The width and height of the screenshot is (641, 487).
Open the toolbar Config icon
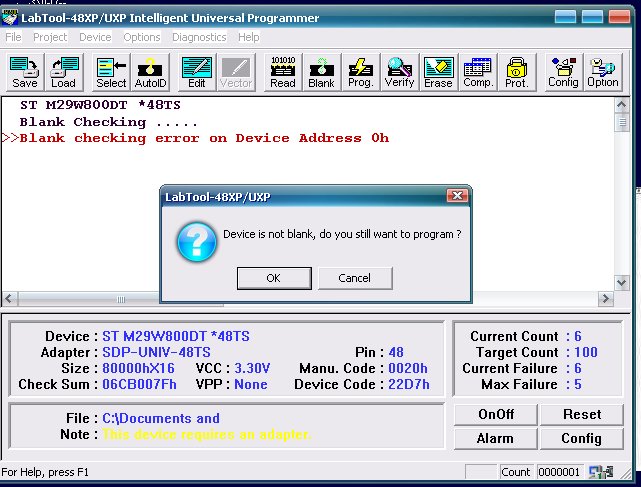tap(563, 72)
